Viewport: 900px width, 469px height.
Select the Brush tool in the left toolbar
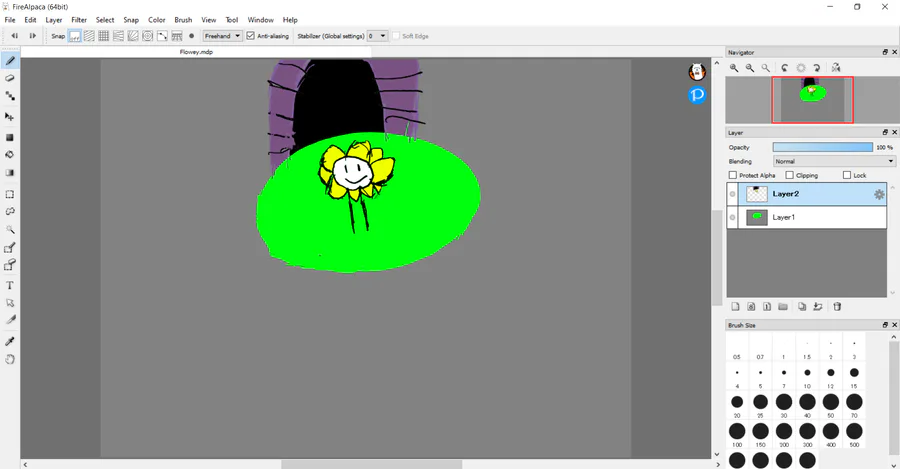tap(10, 61)
